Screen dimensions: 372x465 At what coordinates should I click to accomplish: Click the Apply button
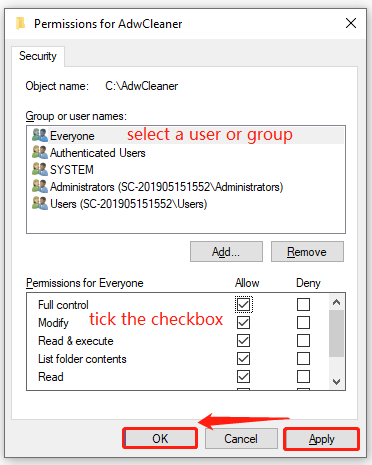[x=321, y=439]
